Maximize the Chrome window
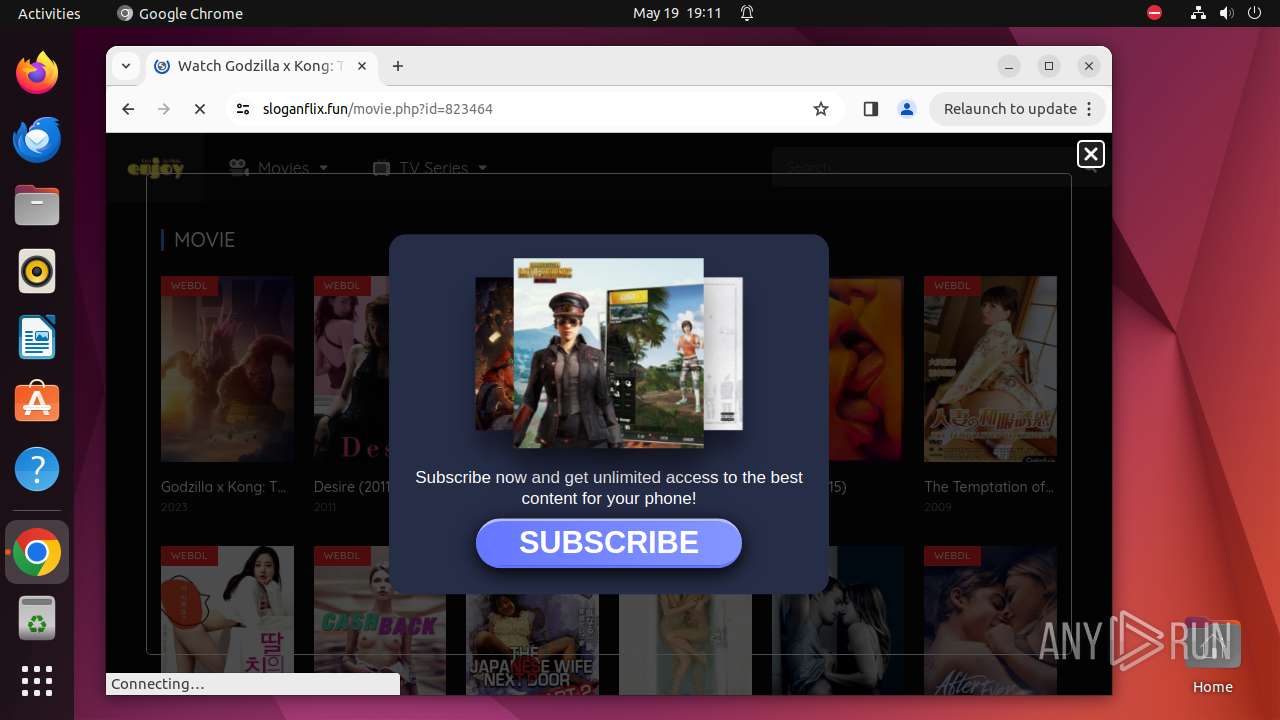Image resolution: width=1280 pixels, height=720 pixels. [x=1049, y=66]
